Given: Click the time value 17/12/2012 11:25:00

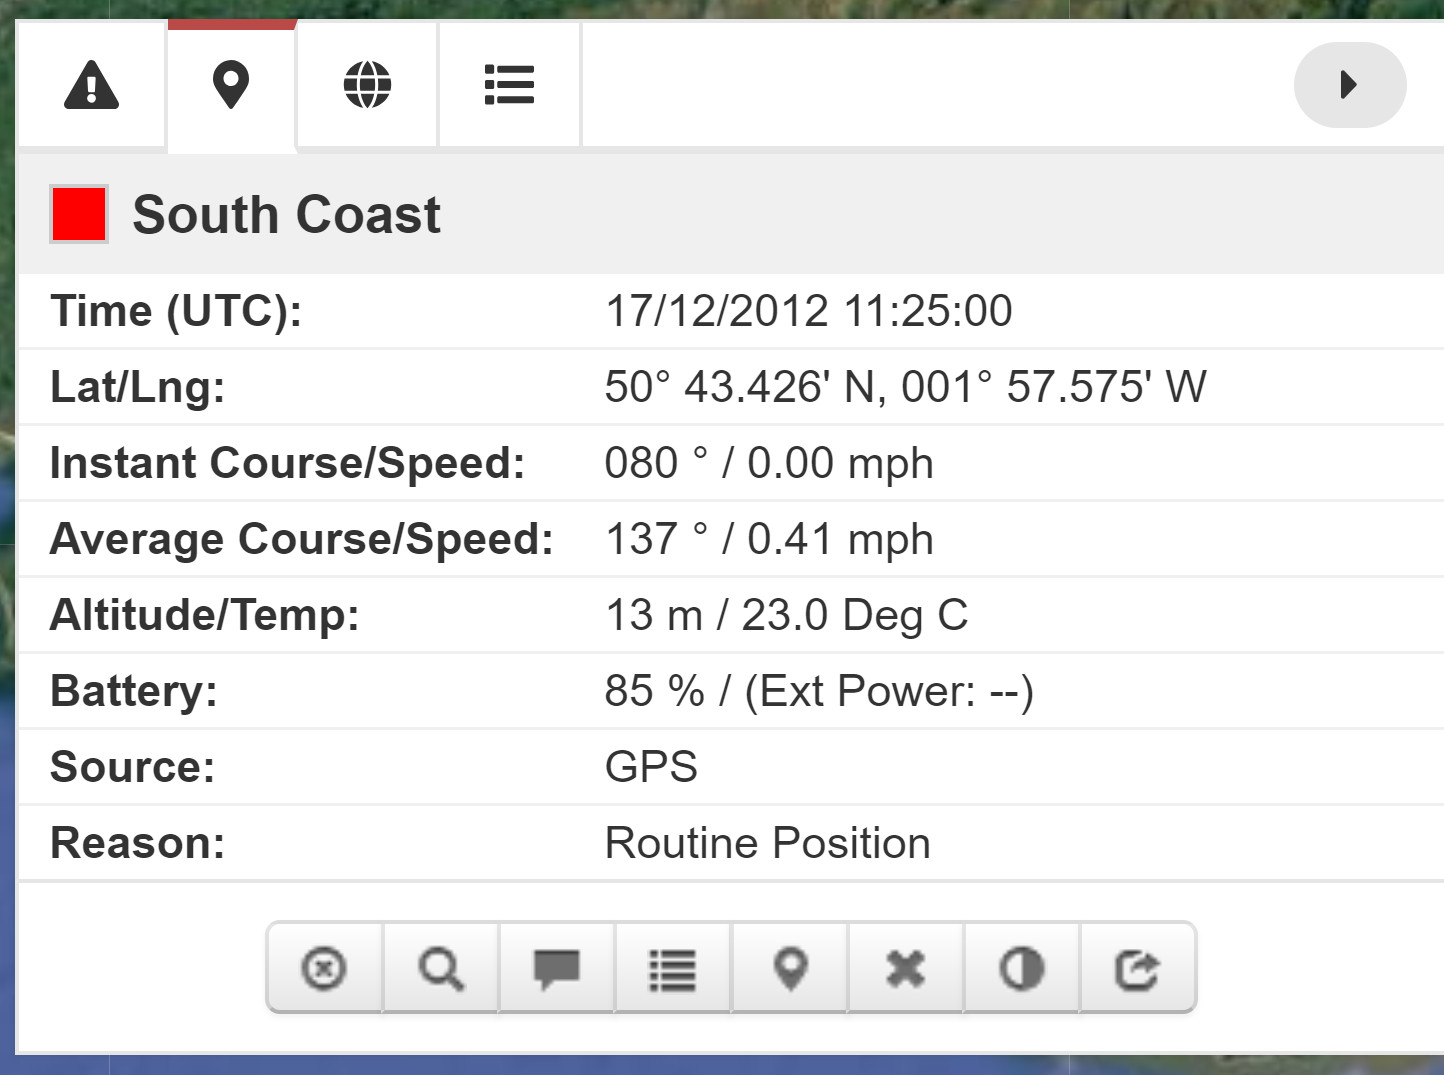Looking at the screenshot, I should (808, 311).
